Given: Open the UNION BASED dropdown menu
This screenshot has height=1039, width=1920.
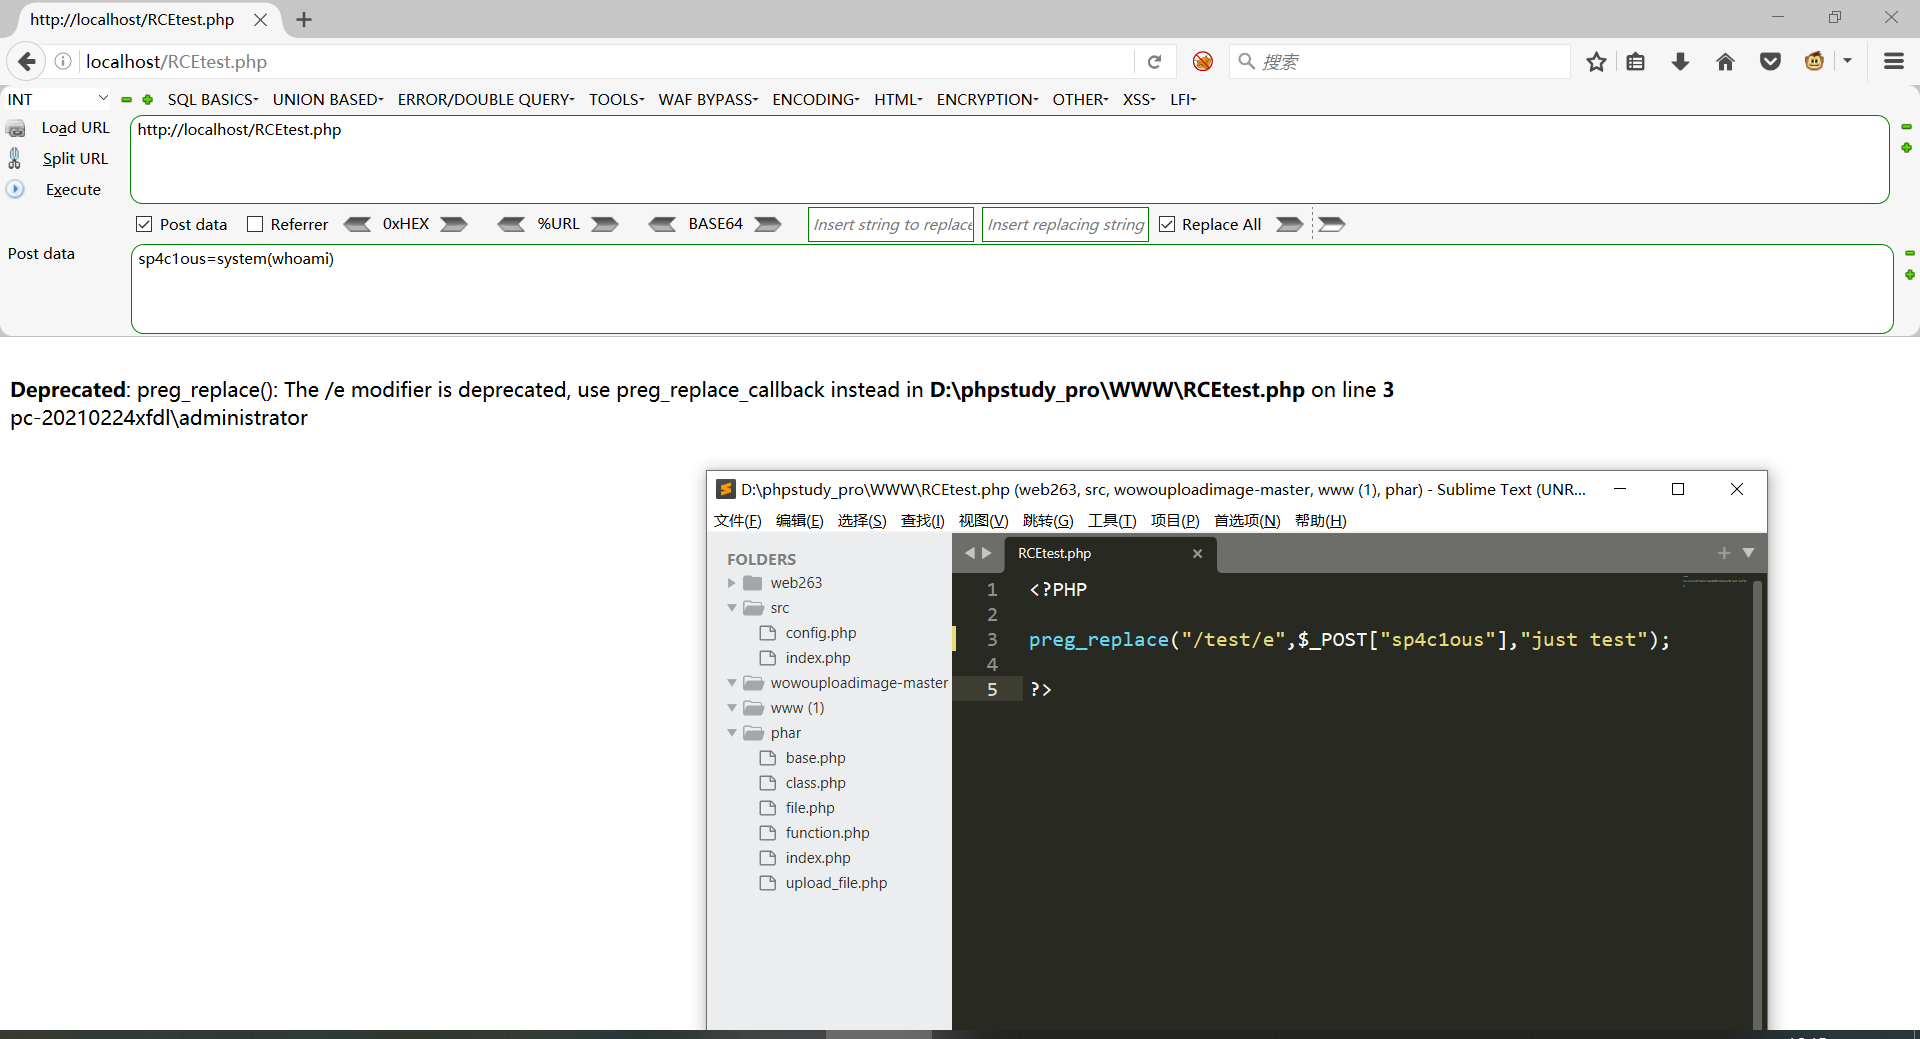Looking at the screenshot, I should click(328, 100).
